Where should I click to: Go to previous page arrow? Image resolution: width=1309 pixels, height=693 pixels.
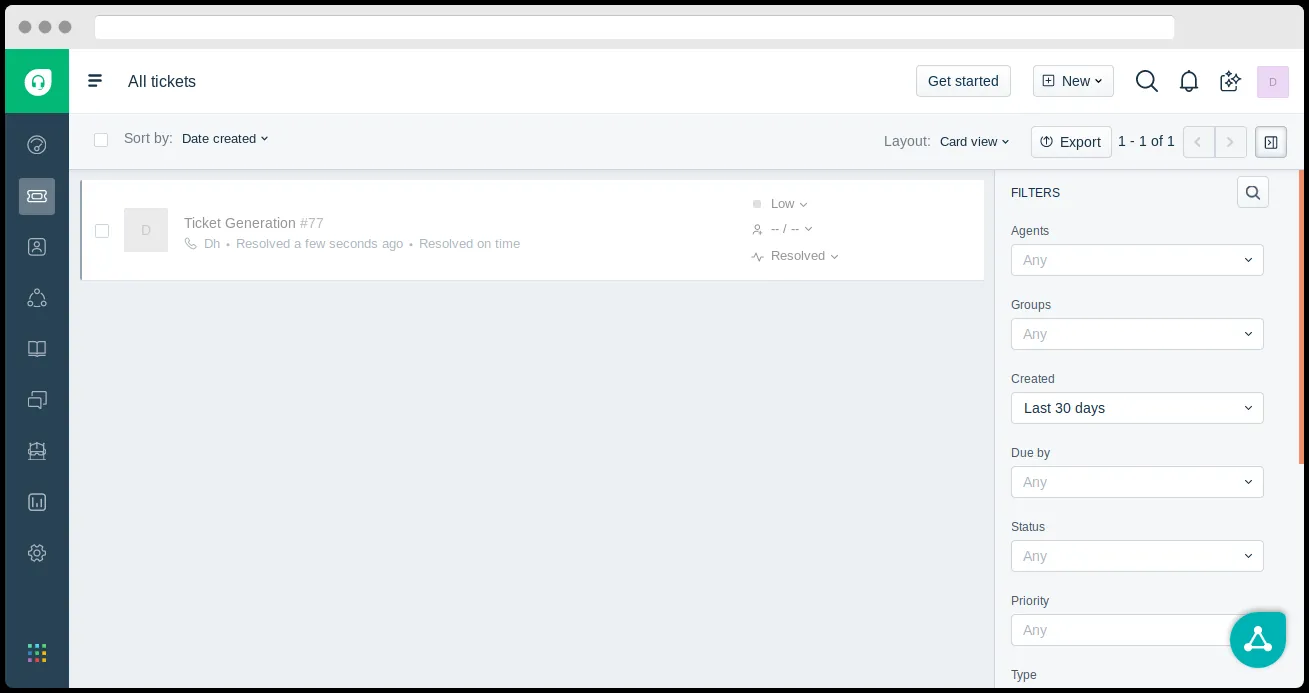1199,142
